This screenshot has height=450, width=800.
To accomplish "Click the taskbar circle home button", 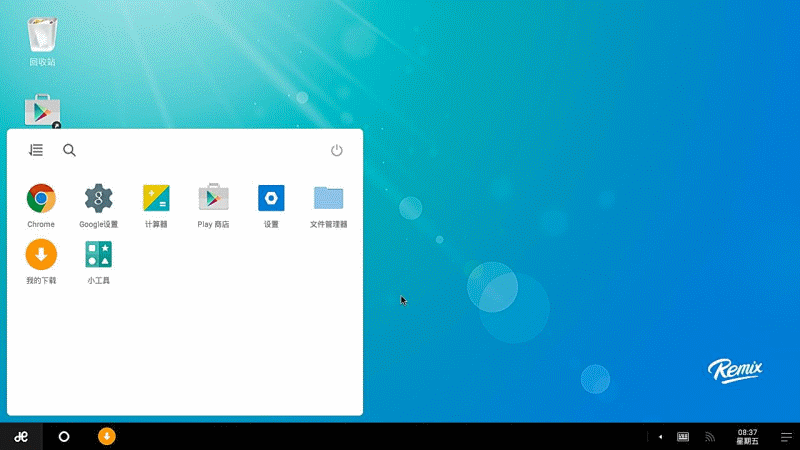I will [64, 437].
